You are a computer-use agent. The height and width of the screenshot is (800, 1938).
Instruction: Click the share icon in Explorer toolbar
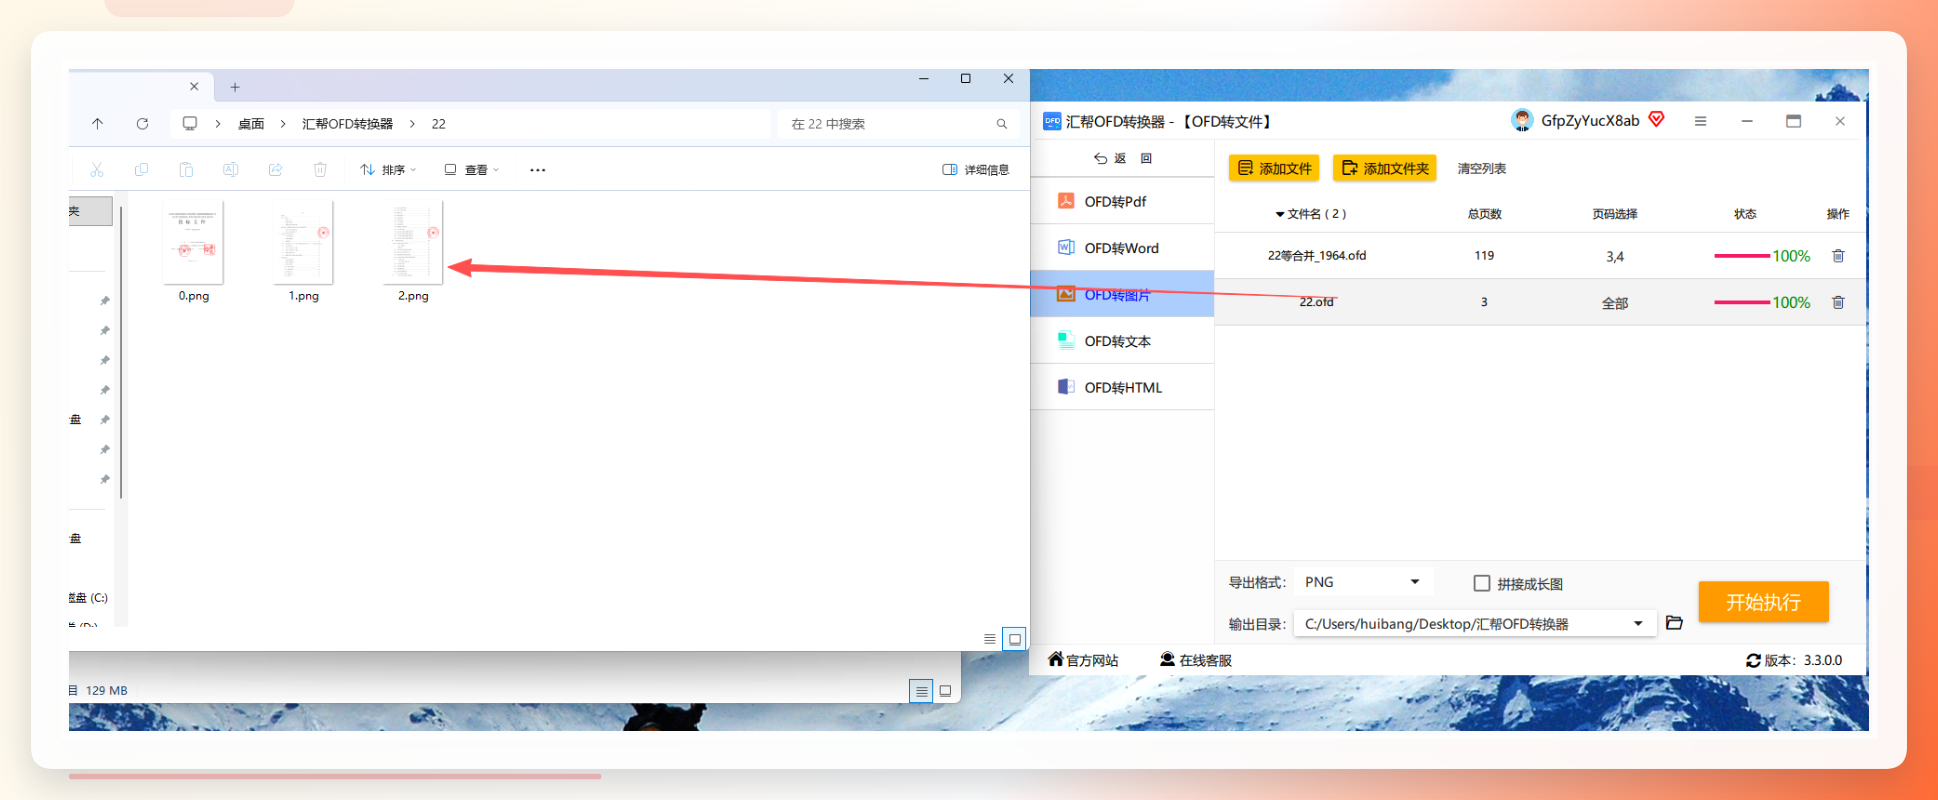[x=275, y=170]
